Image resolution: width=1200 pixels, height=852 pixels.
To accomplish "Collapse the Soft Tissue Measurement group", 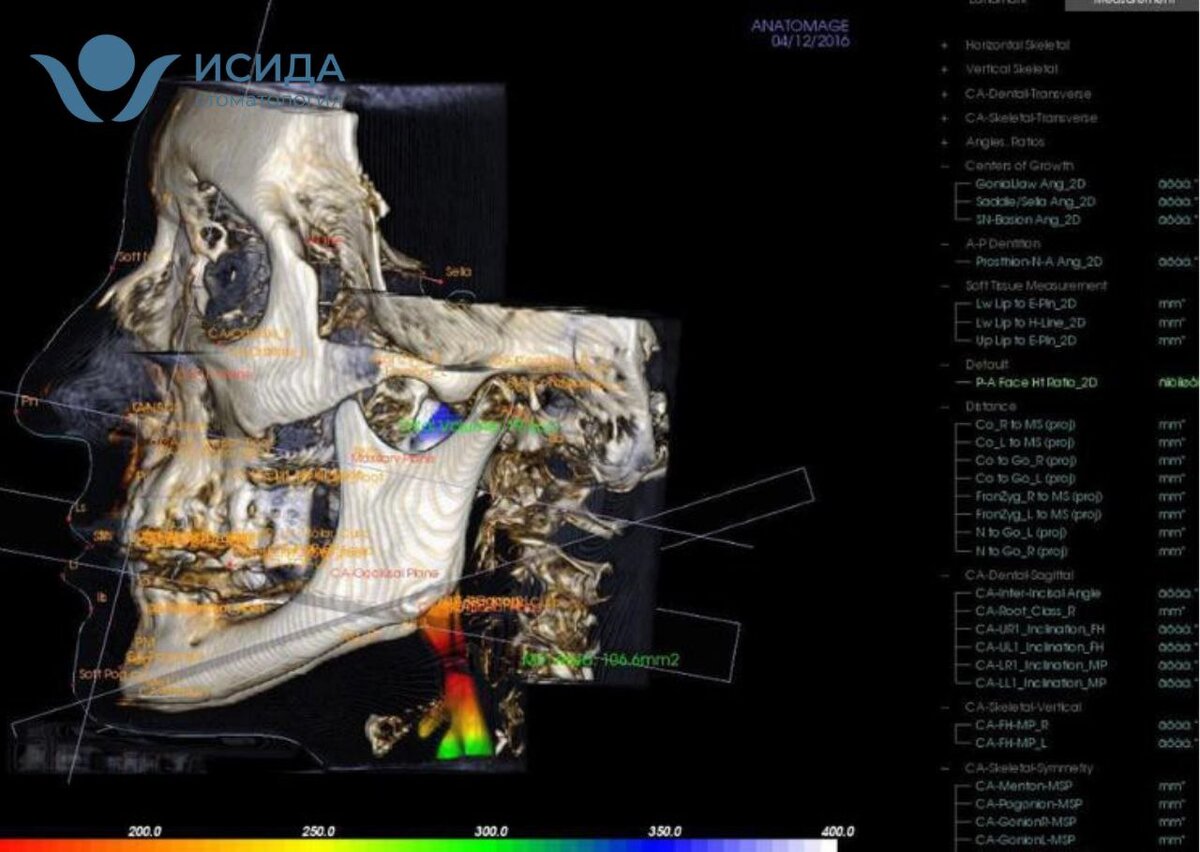I will [x=944, y=286].
